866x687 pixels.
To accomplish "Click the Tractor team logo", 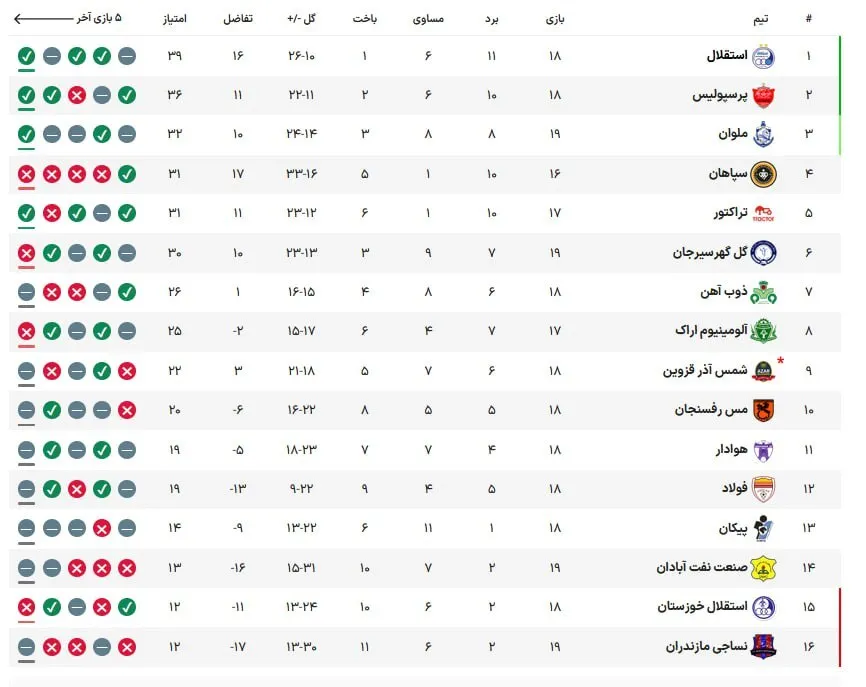I will 764,214.
